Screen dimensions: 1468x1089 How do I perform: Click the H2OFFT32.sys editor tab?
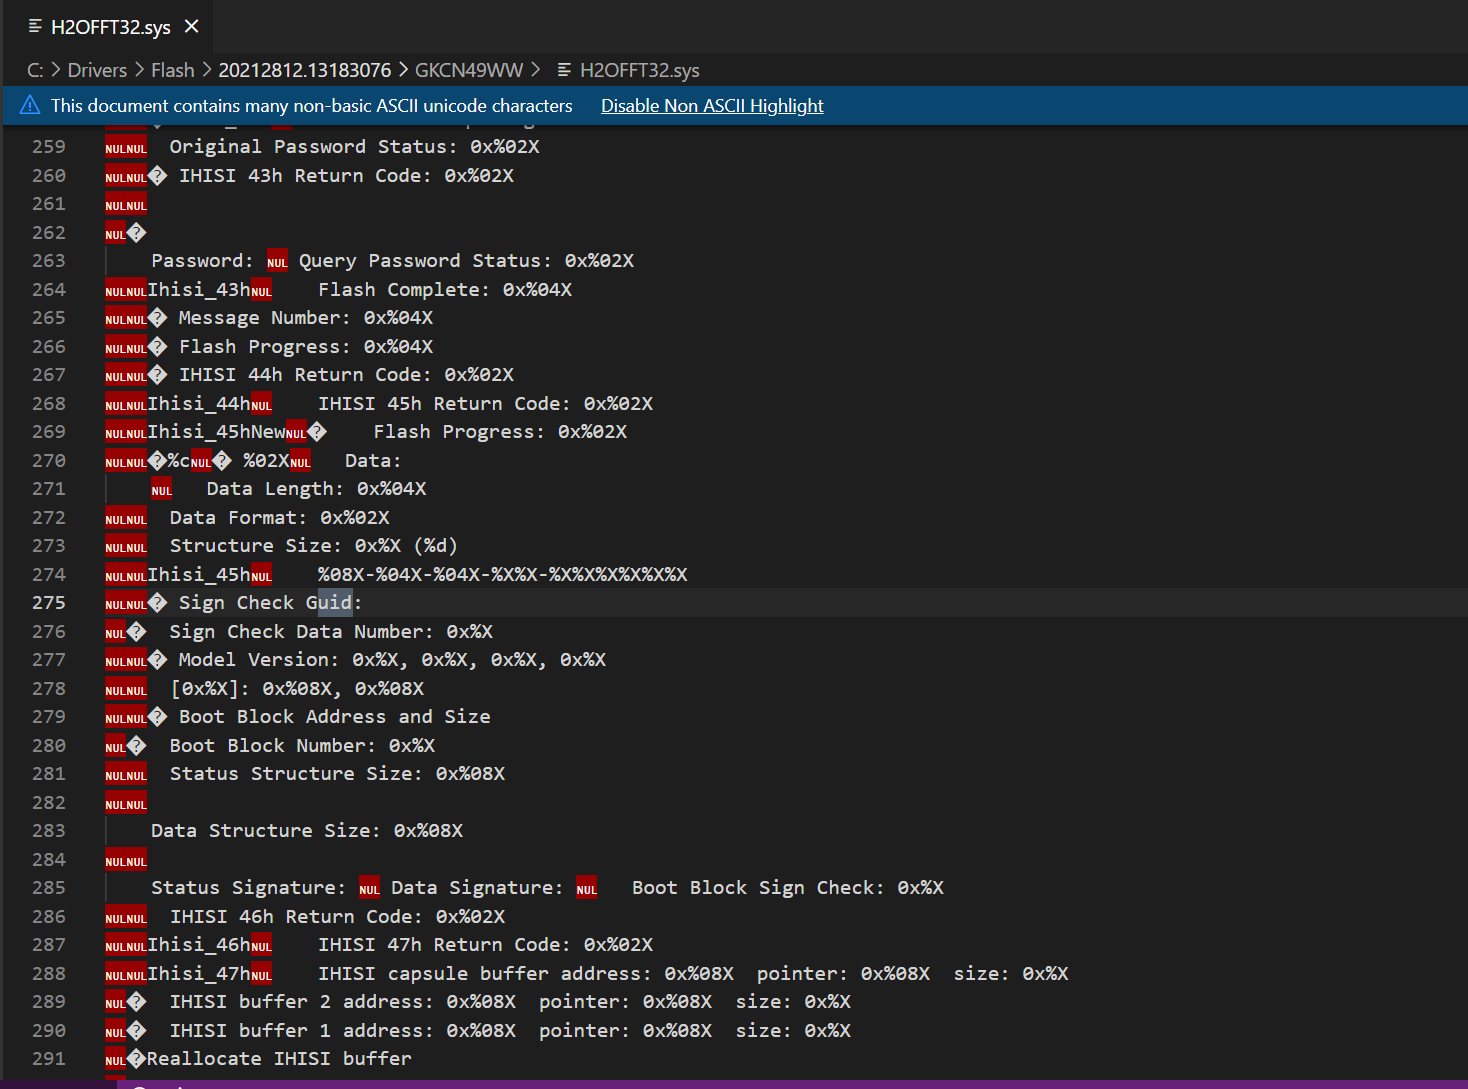click(x=108, y=27)
